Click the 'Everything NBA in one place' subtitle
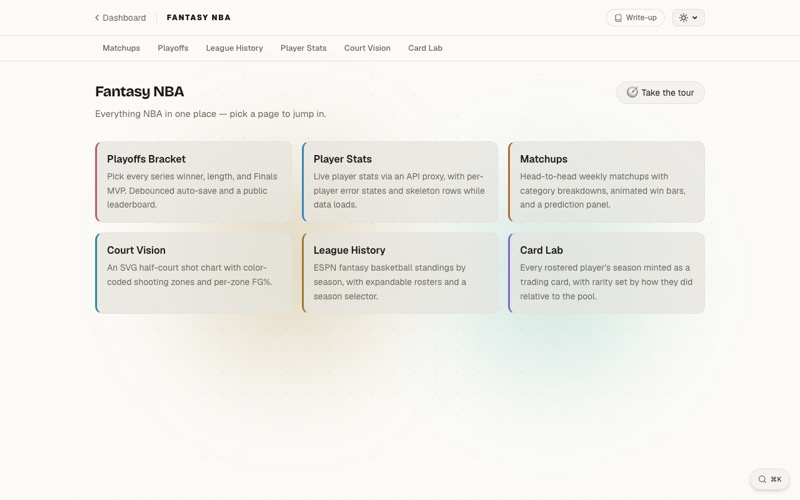The height and width of the screenshot is (500, 800). (210, 114)
